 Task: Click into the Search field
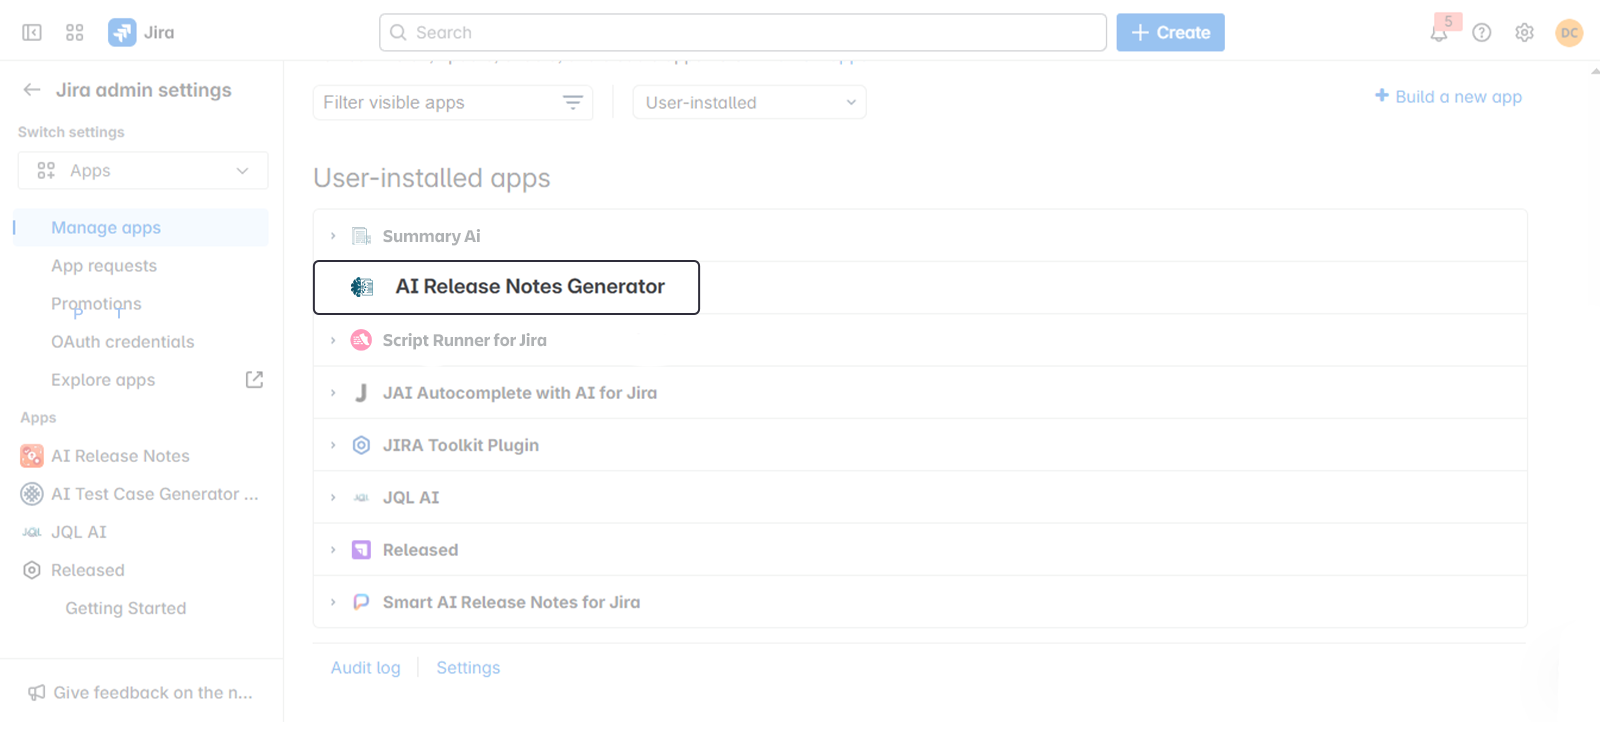(742, 33)
